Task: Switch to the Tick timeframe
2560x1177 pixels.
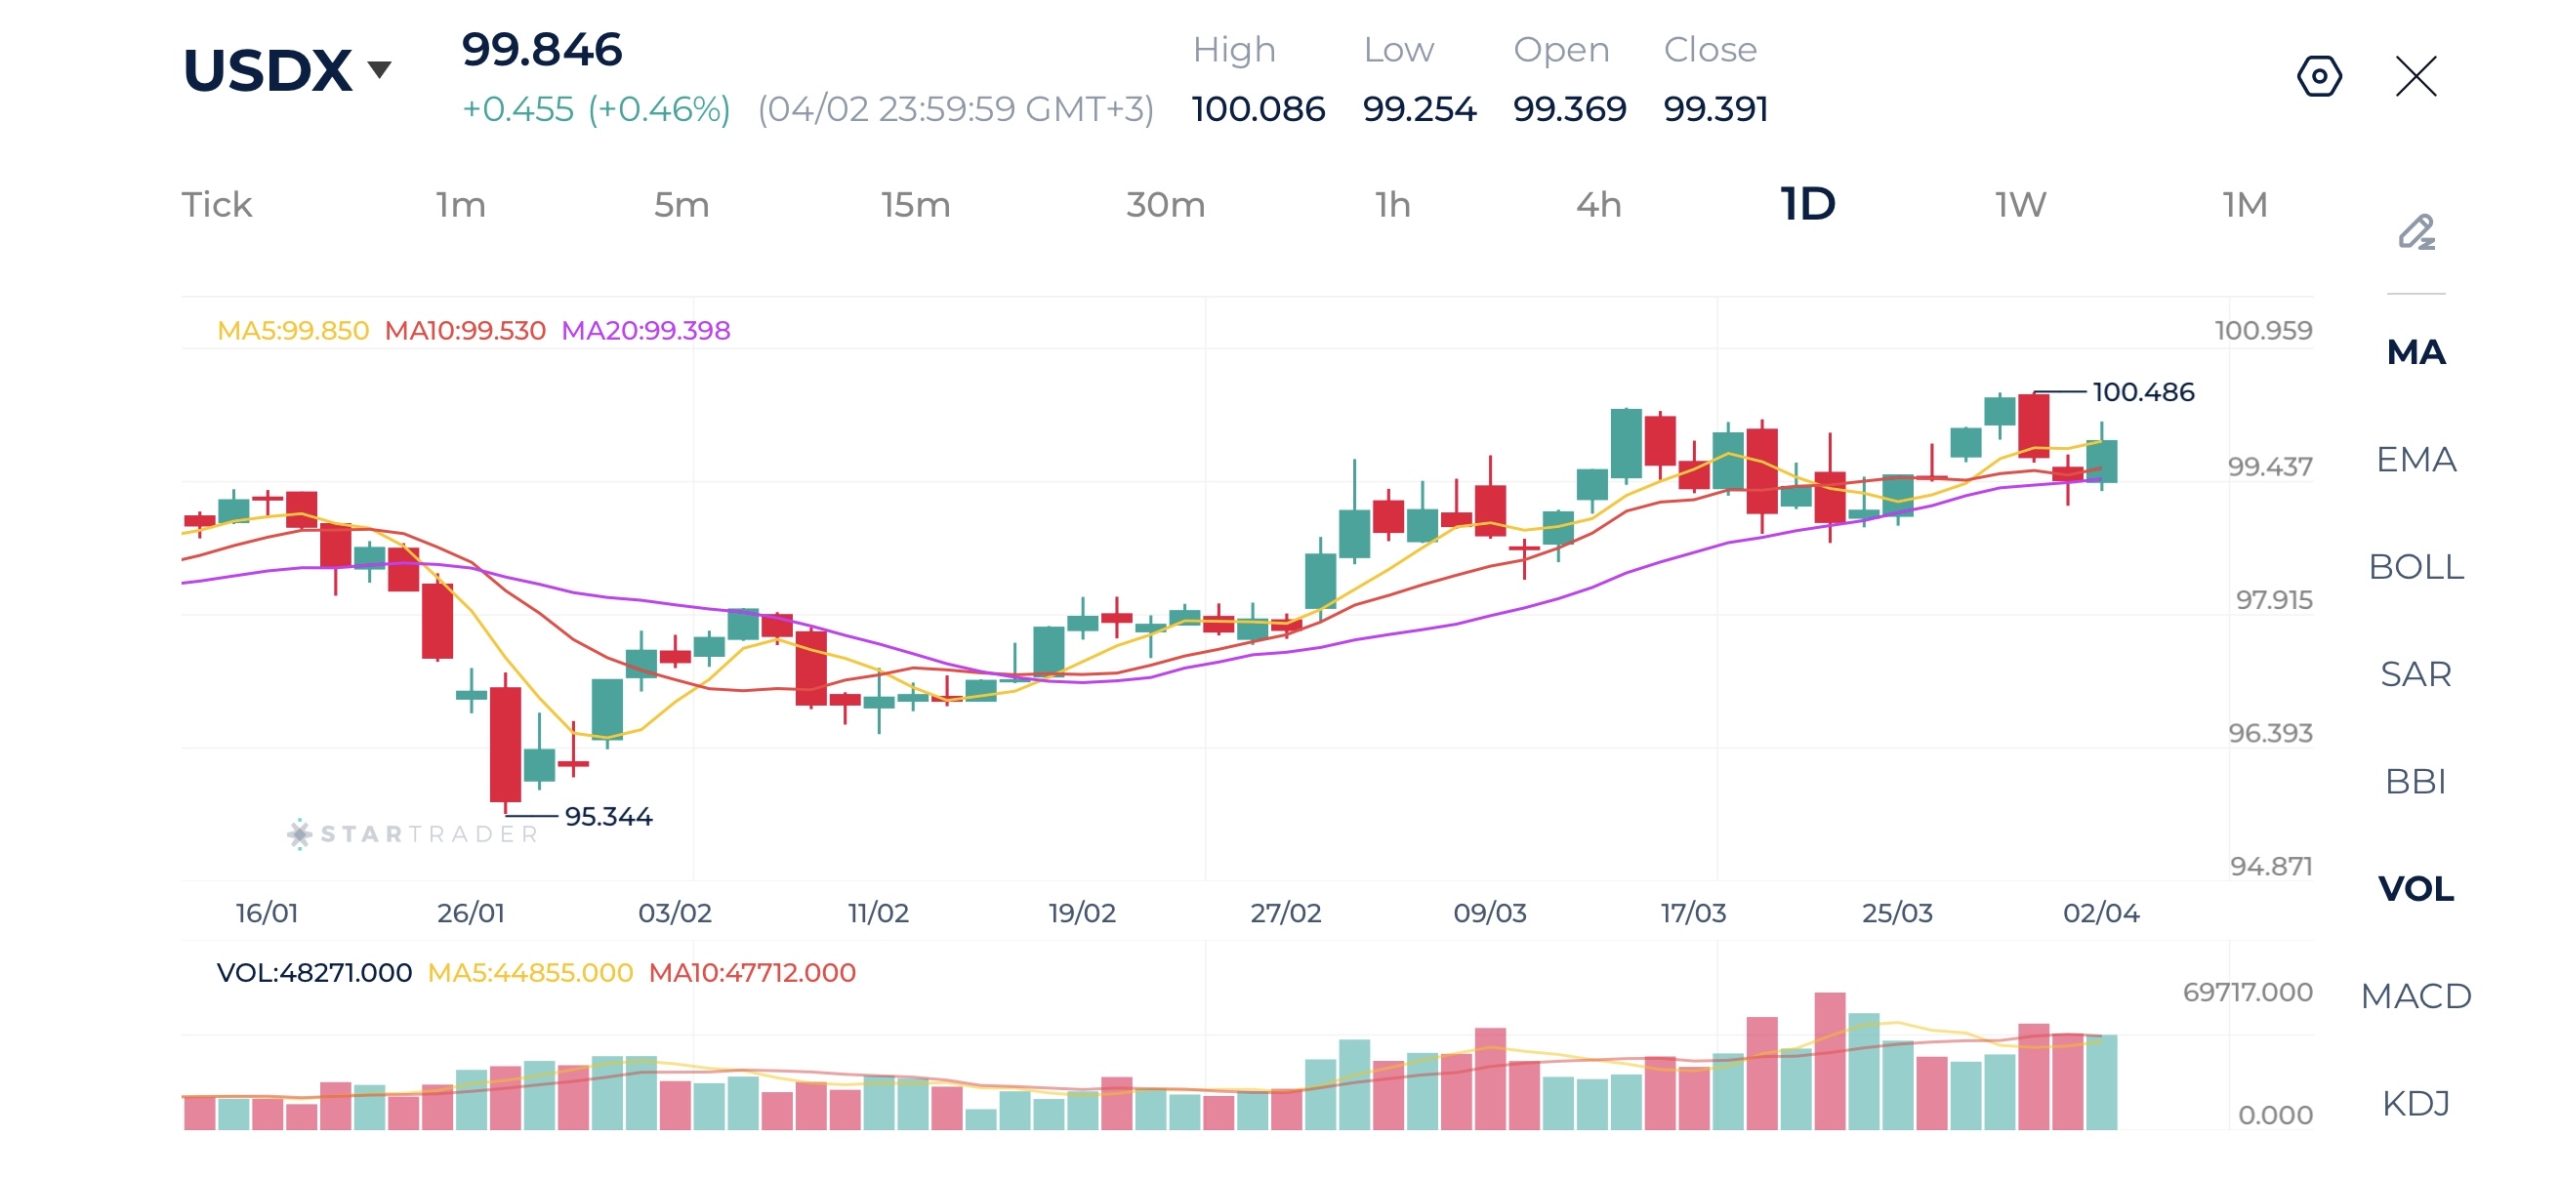Action: (x=216, y=205)
